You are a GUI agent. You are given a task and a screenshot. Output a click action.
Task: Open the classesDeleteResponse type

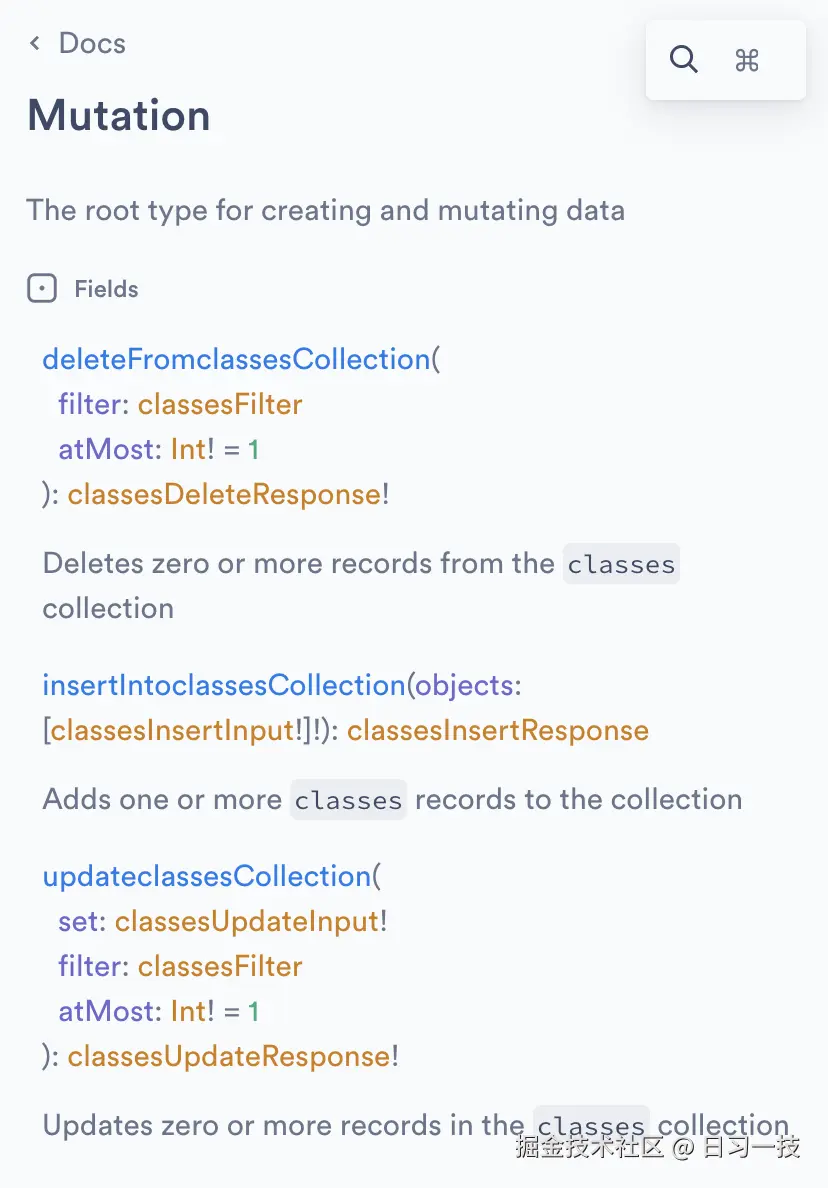point(224,494)
